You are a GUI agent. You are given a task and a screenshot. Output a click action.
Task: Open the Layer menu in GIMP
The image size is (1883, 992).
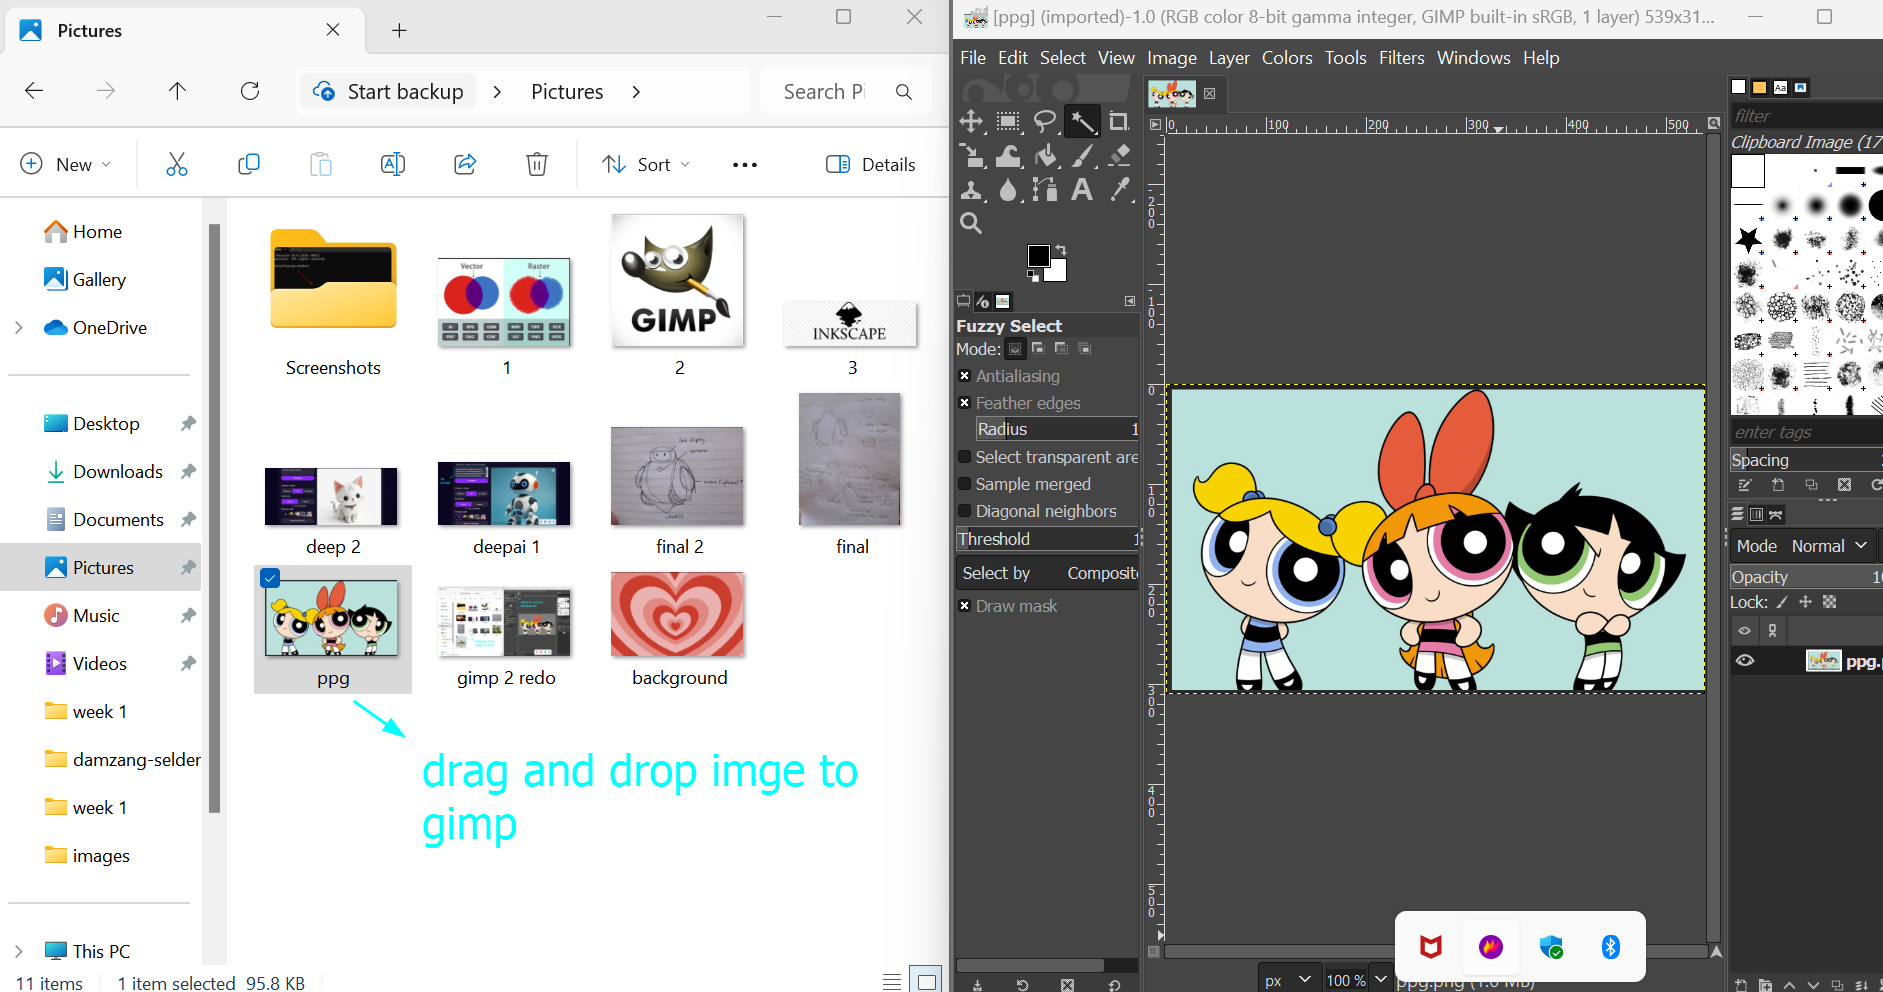(1229, 58)
